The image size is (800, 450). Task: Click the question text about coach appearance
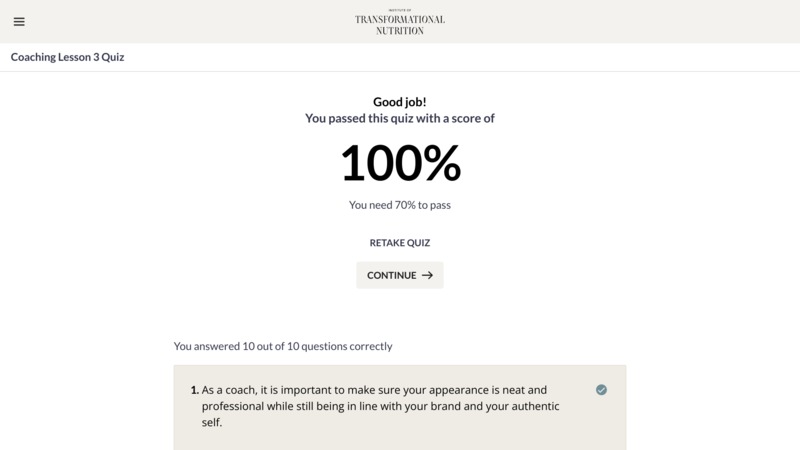(x=380, y=406)
